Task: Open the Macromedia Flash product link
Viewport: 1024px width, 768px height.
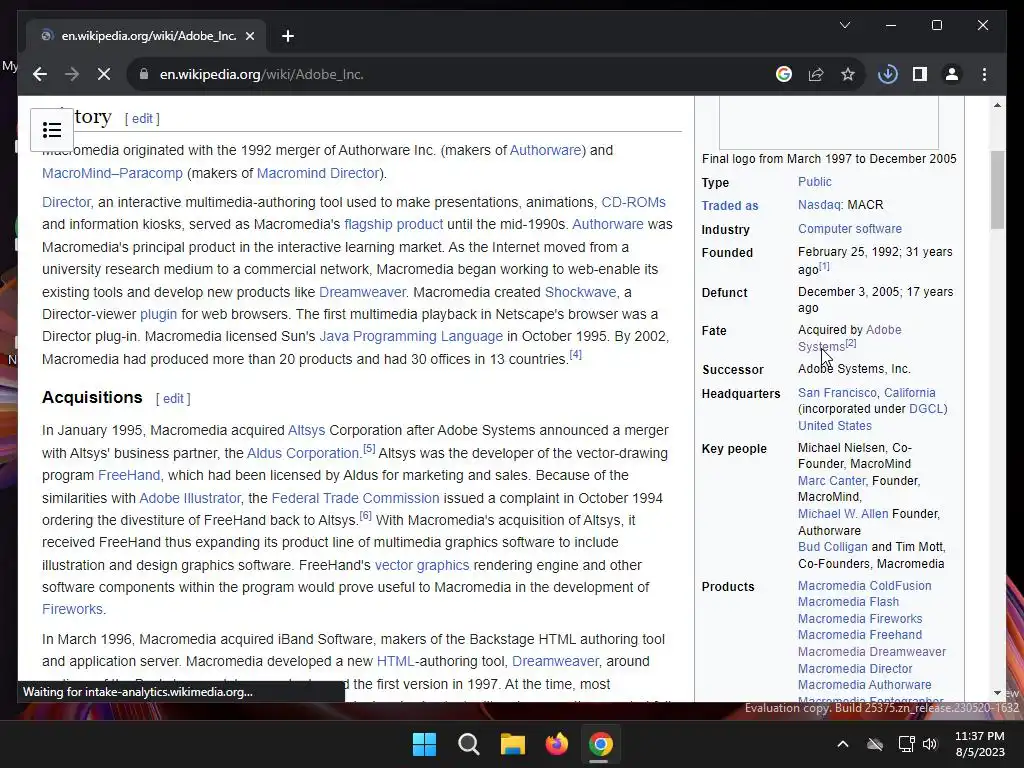Action: 848,602
